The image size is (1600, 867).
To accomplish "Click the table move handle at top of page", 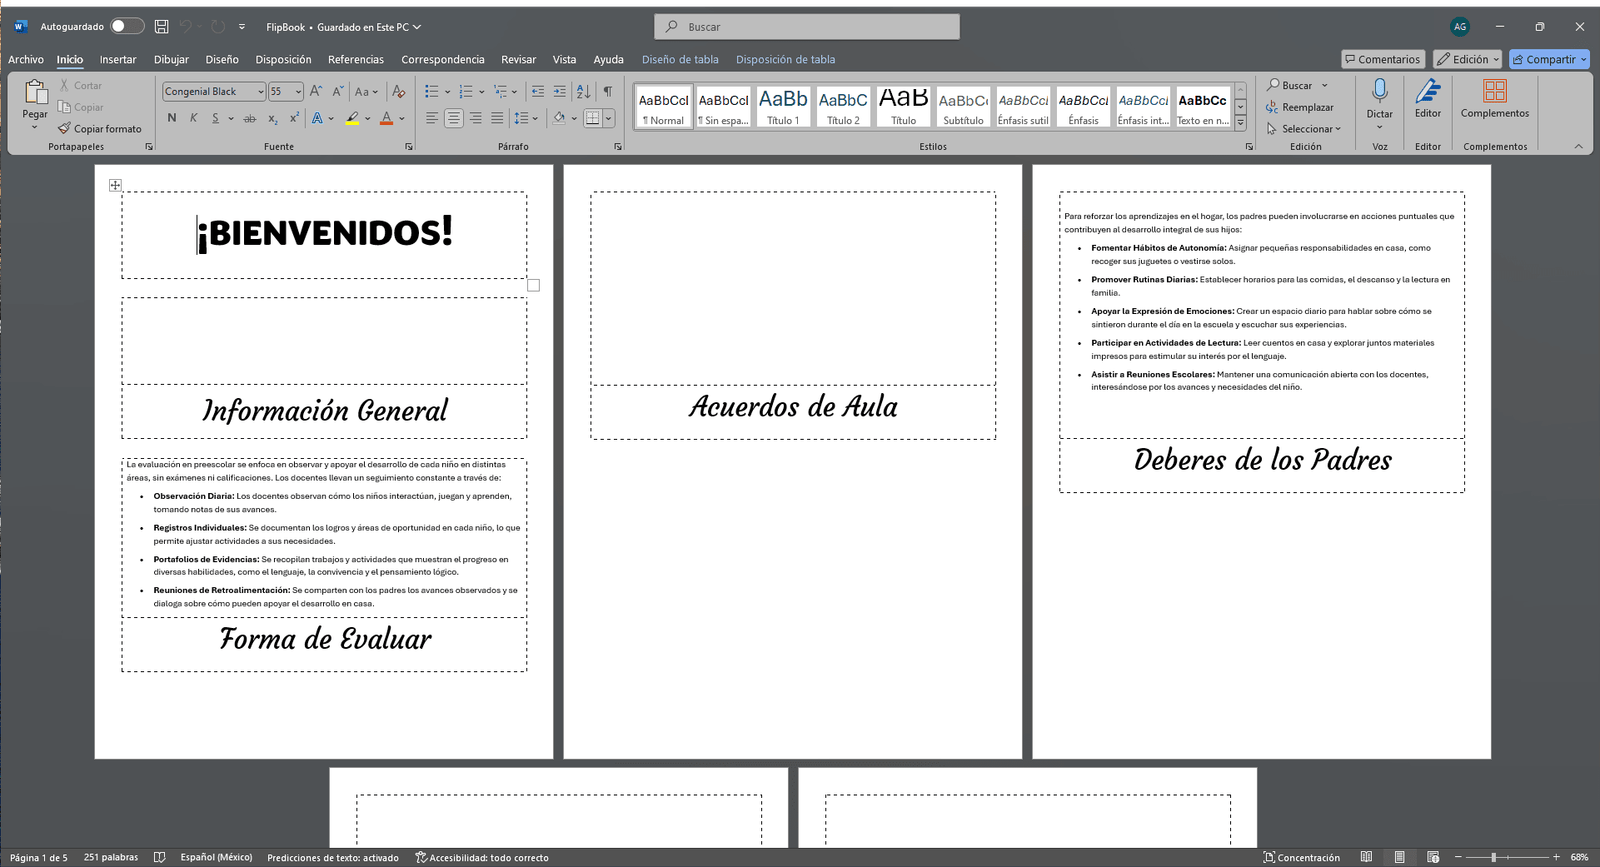I will pyautogui.click(x=115, y=185).
